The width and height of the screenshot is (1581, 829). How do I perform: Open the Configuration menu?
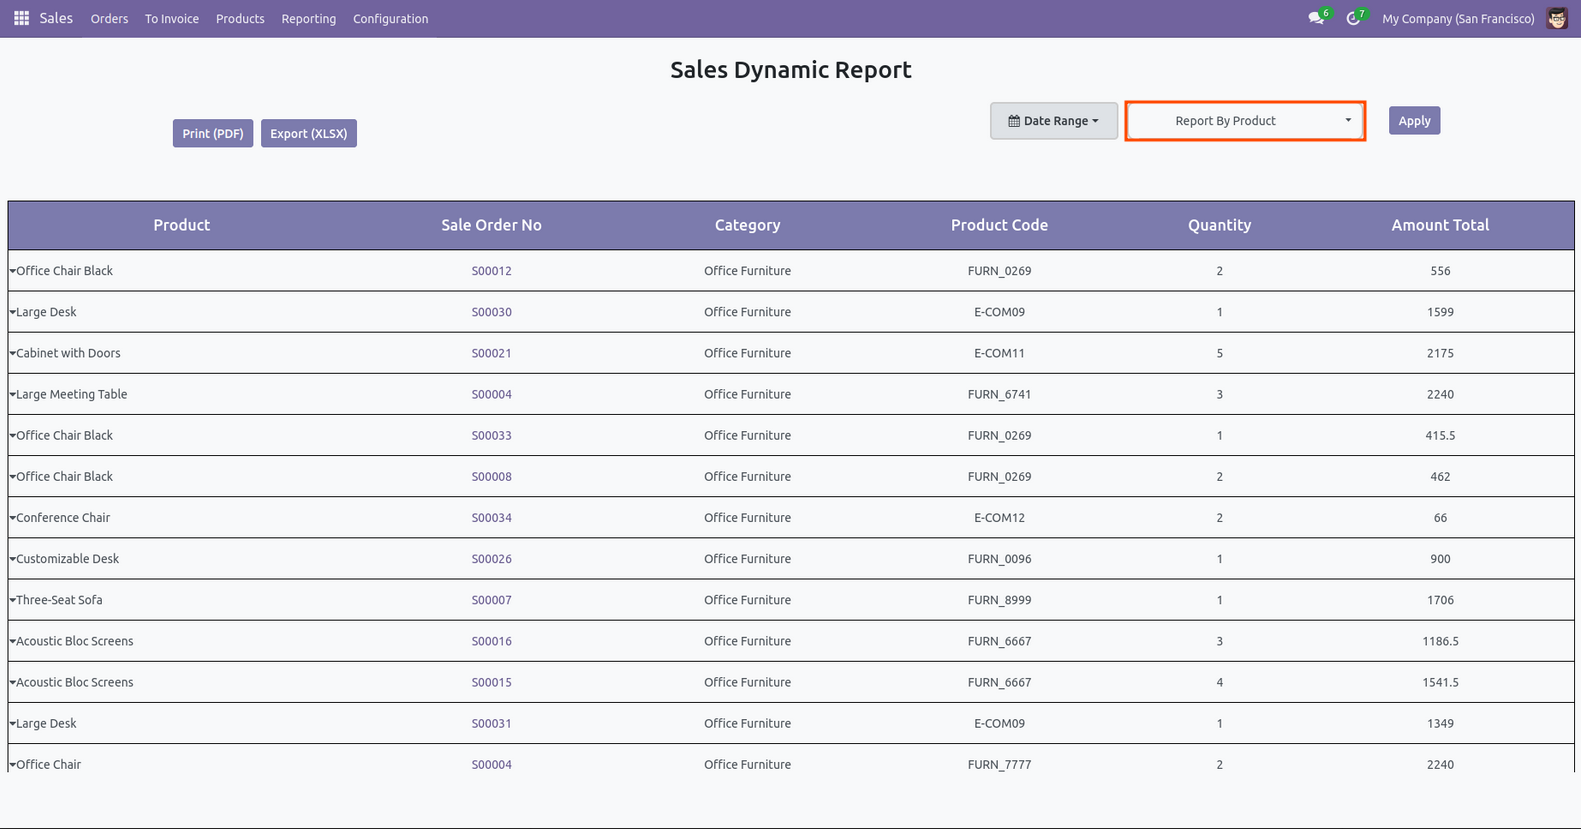coord(390,19)
